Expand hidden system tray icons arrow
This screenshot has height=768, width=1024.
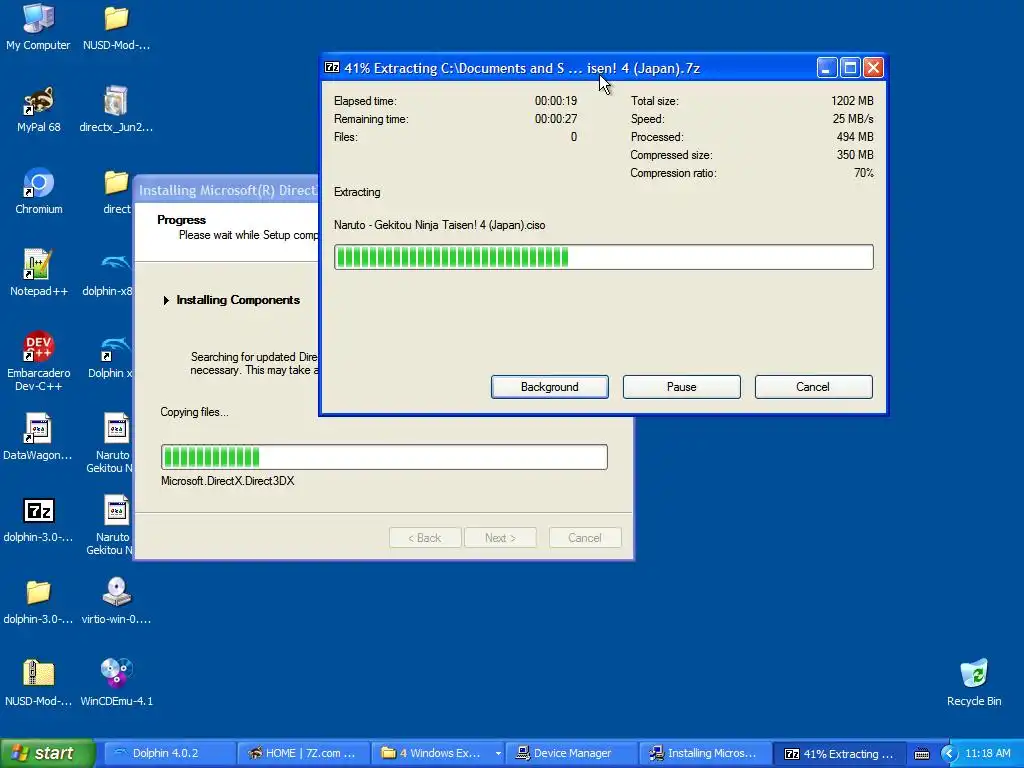click(x=949, y=754)
